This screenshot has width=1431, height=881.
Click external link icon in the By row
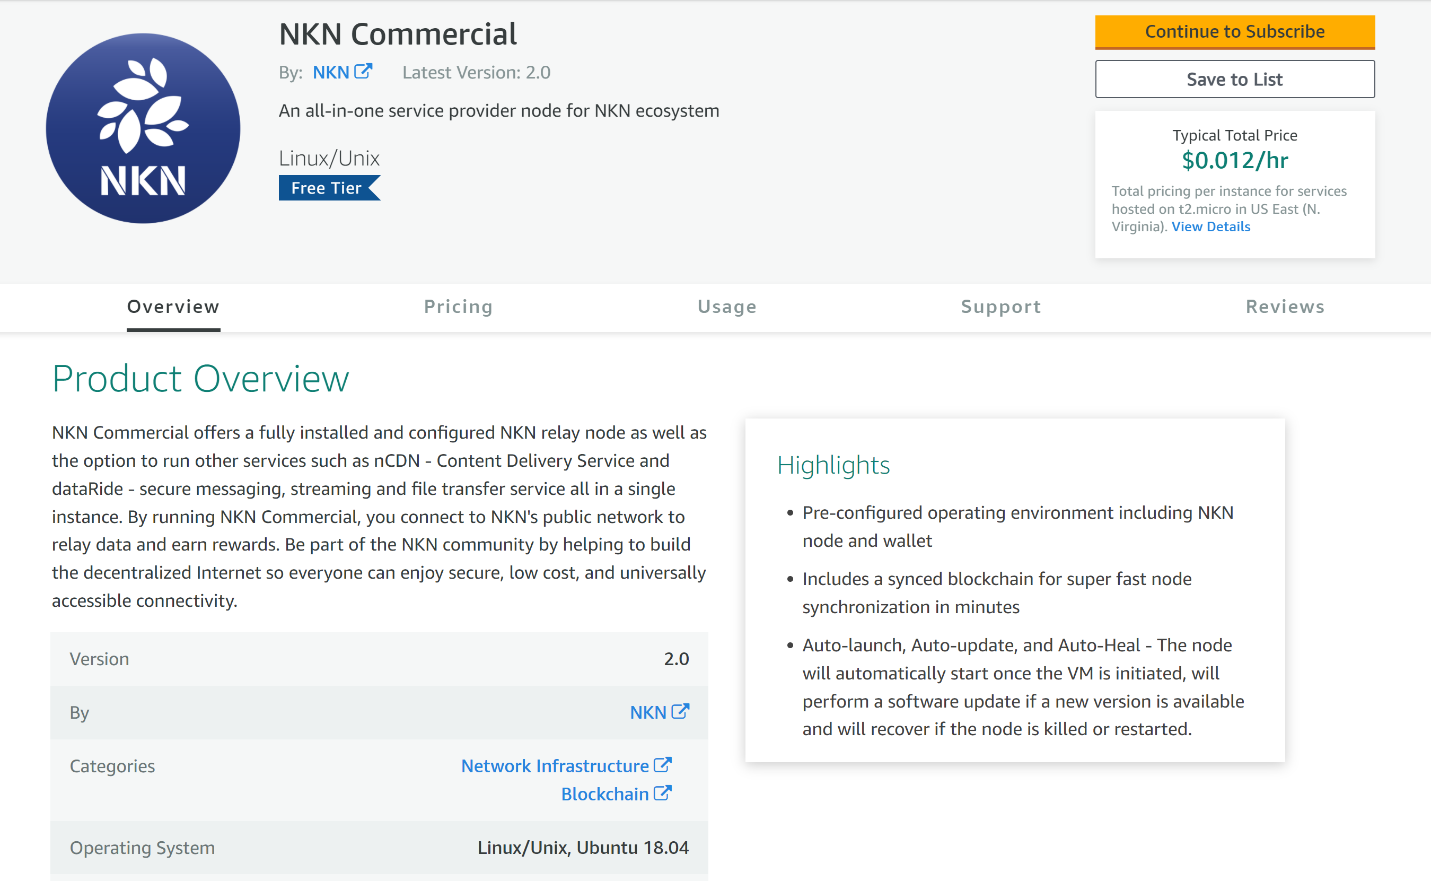680,712
